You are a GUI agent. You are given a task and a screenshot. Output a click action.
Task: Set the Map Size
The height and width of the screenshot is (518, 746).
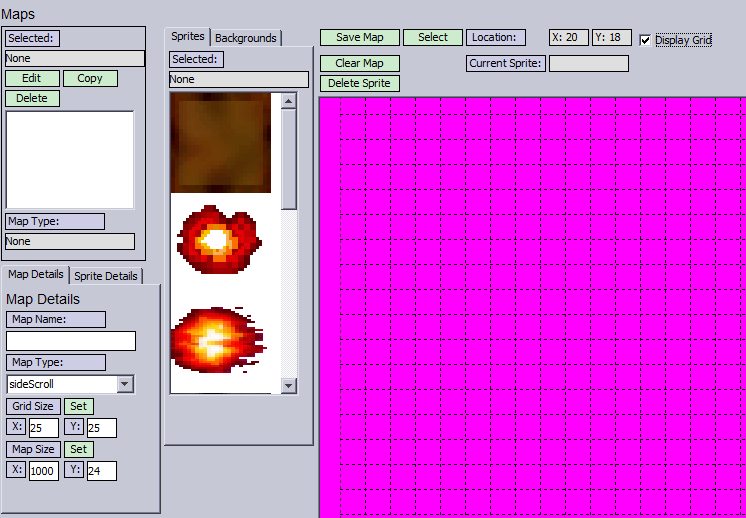(79, 449)
